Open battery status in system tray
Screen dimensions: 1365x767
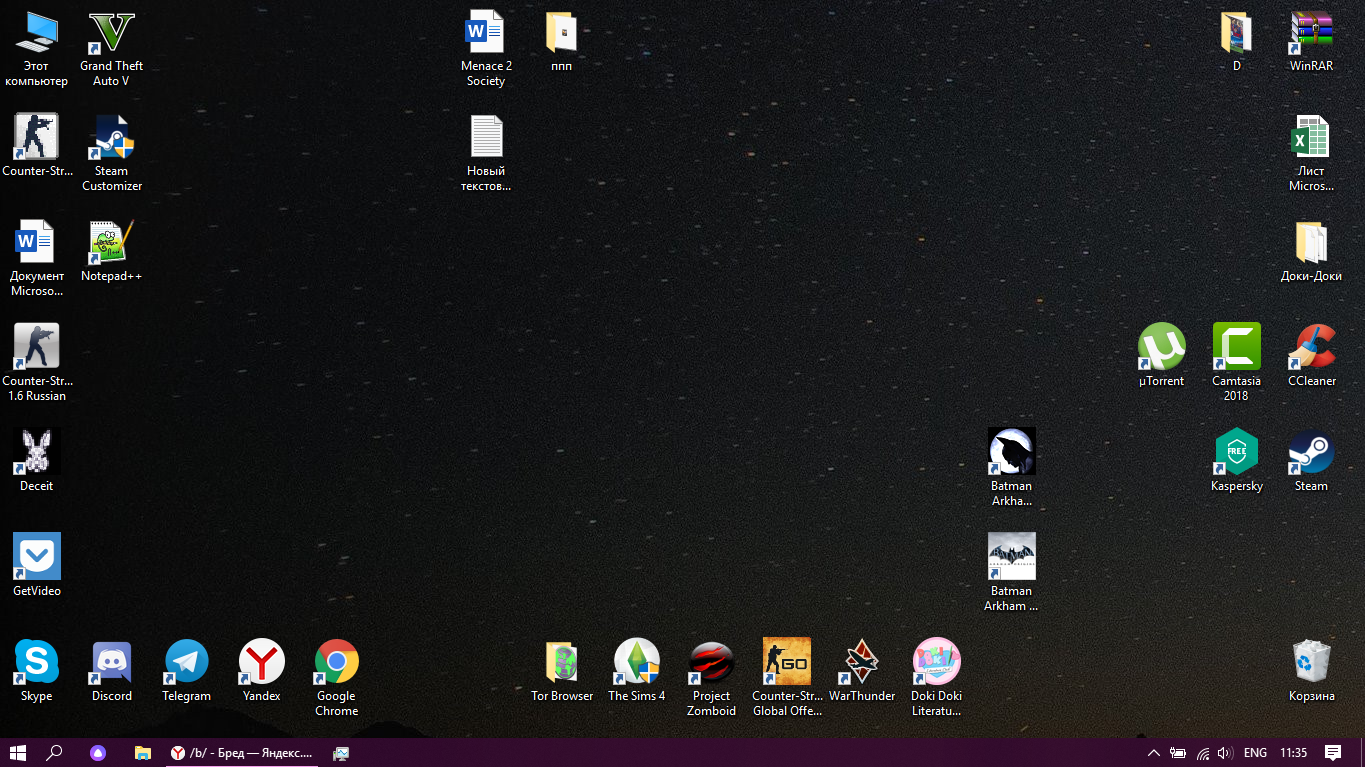(x=1178, y=753)
